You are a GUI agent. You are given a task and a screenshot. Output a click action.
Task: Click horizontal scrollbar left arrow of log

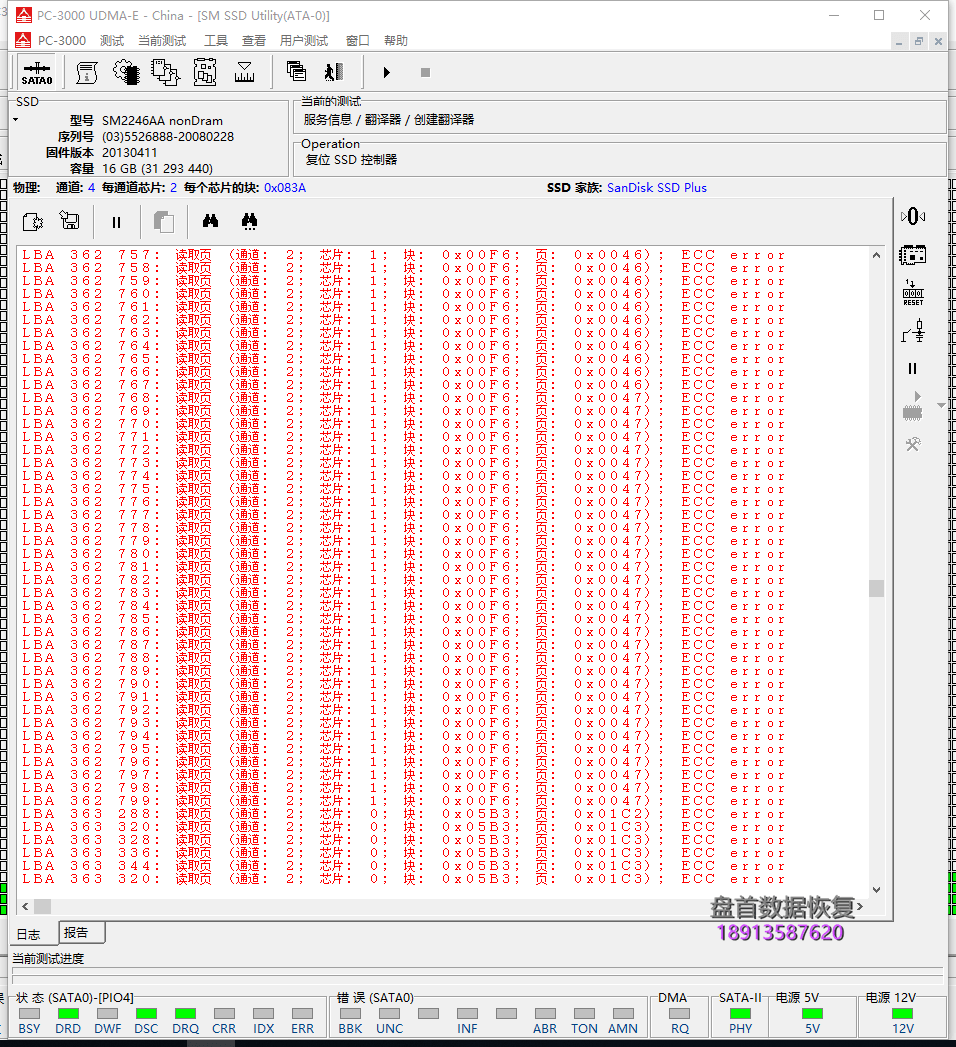point(25,906)
